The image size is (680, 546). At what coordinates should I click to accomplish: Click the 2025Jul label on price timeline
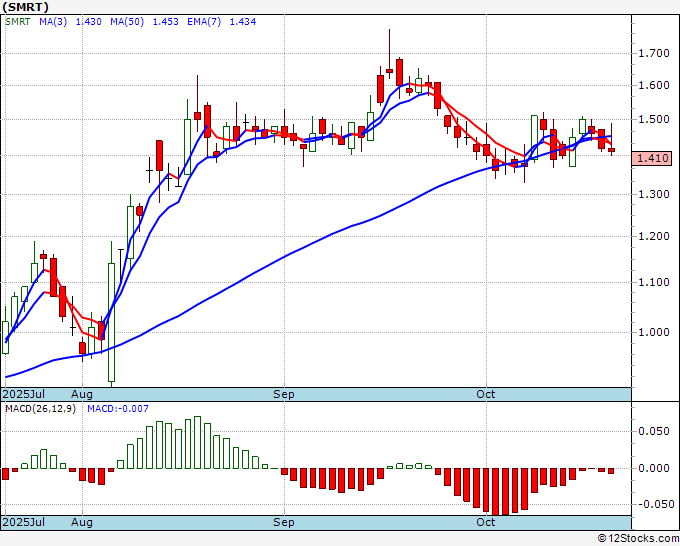[x=23, y=394]
